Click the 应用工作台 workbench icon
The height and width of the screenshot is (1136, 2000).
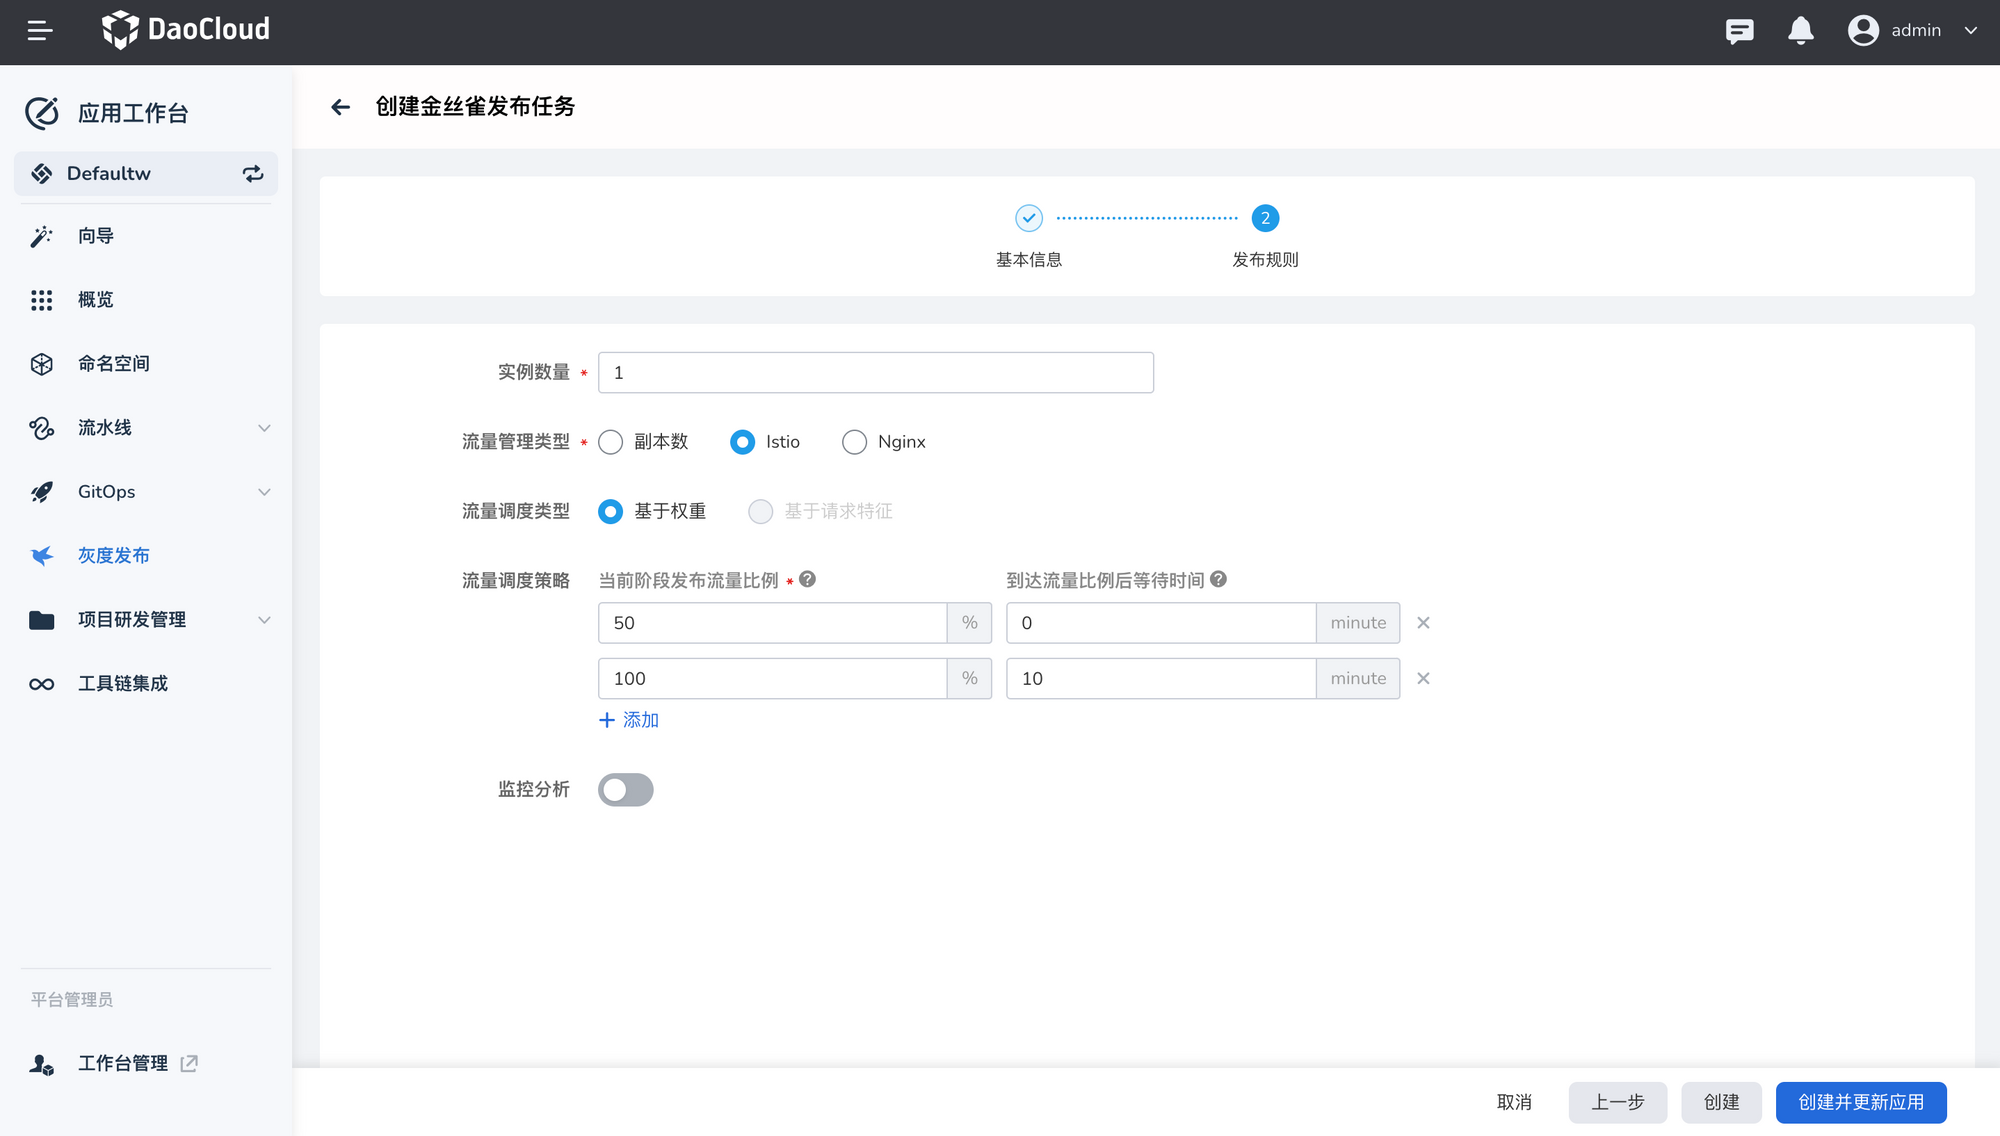(42, 113)
